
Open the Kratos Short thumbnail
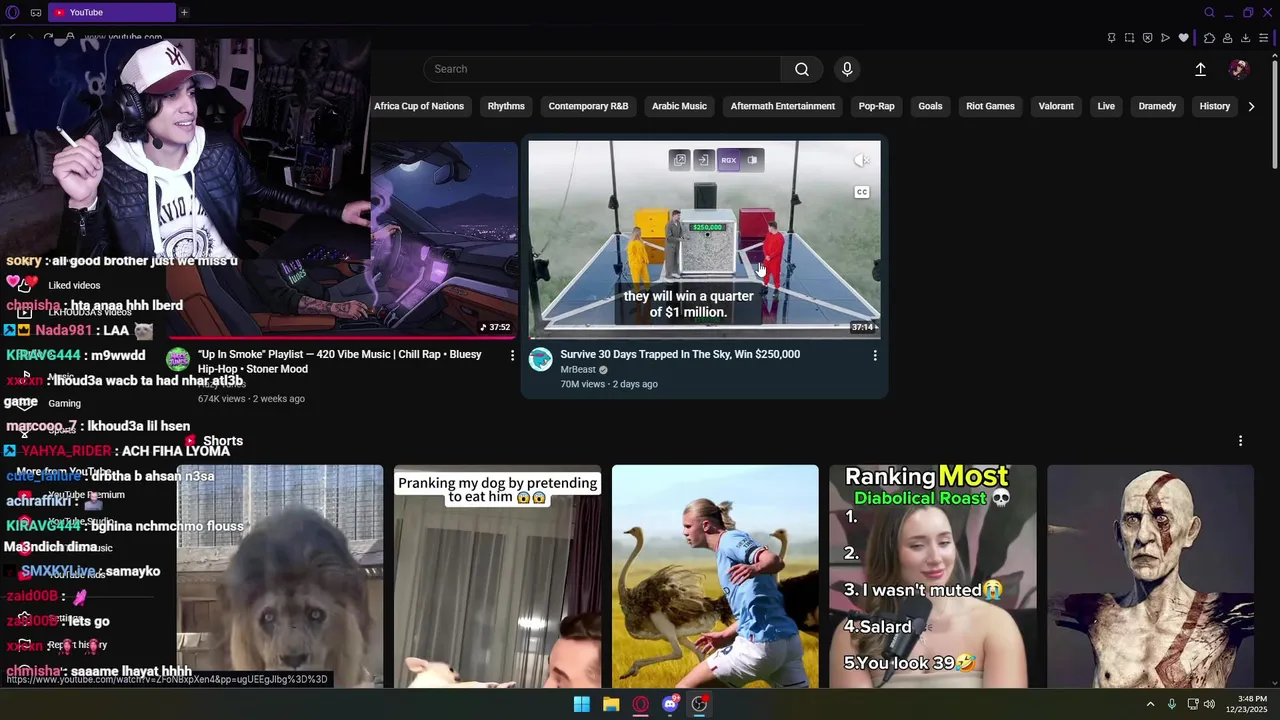click(1150, 576)
